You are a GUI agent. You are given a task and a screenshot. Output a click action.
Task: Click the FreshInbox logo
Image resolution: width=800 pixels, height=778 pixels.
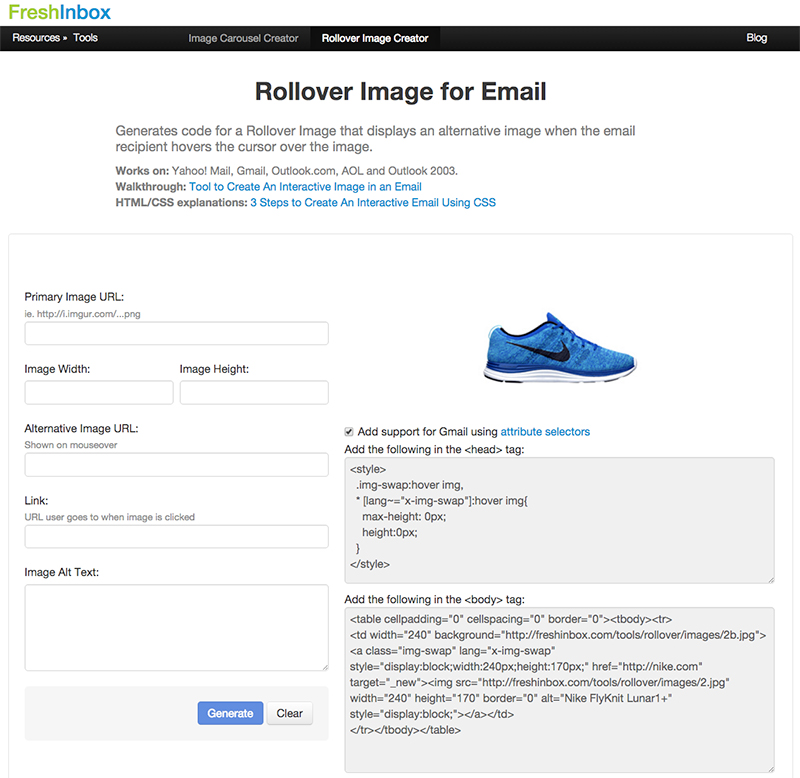pyautogui.click(x=60, y=12)
